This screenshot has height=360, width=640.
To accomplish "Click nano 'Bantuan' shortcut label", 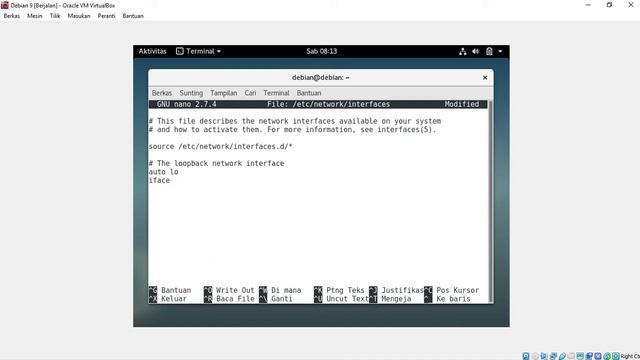I will [x=176, y=290].
